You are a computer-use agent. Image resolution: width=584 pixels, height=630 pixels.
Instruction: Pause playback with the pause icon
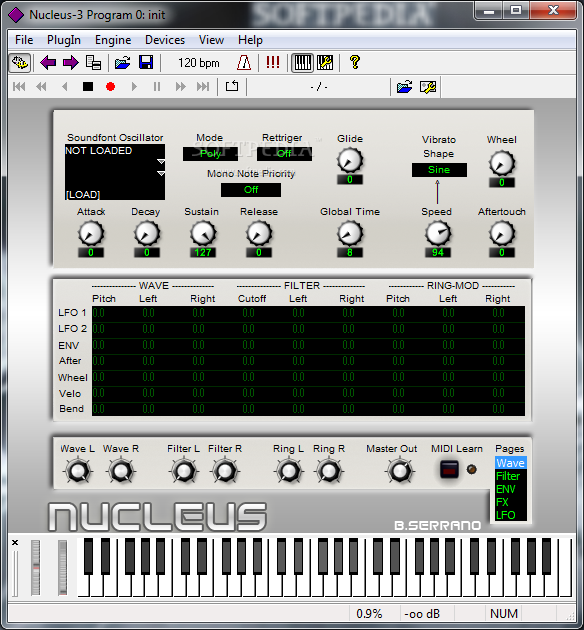pyautogui.click(x=157, y=86)
